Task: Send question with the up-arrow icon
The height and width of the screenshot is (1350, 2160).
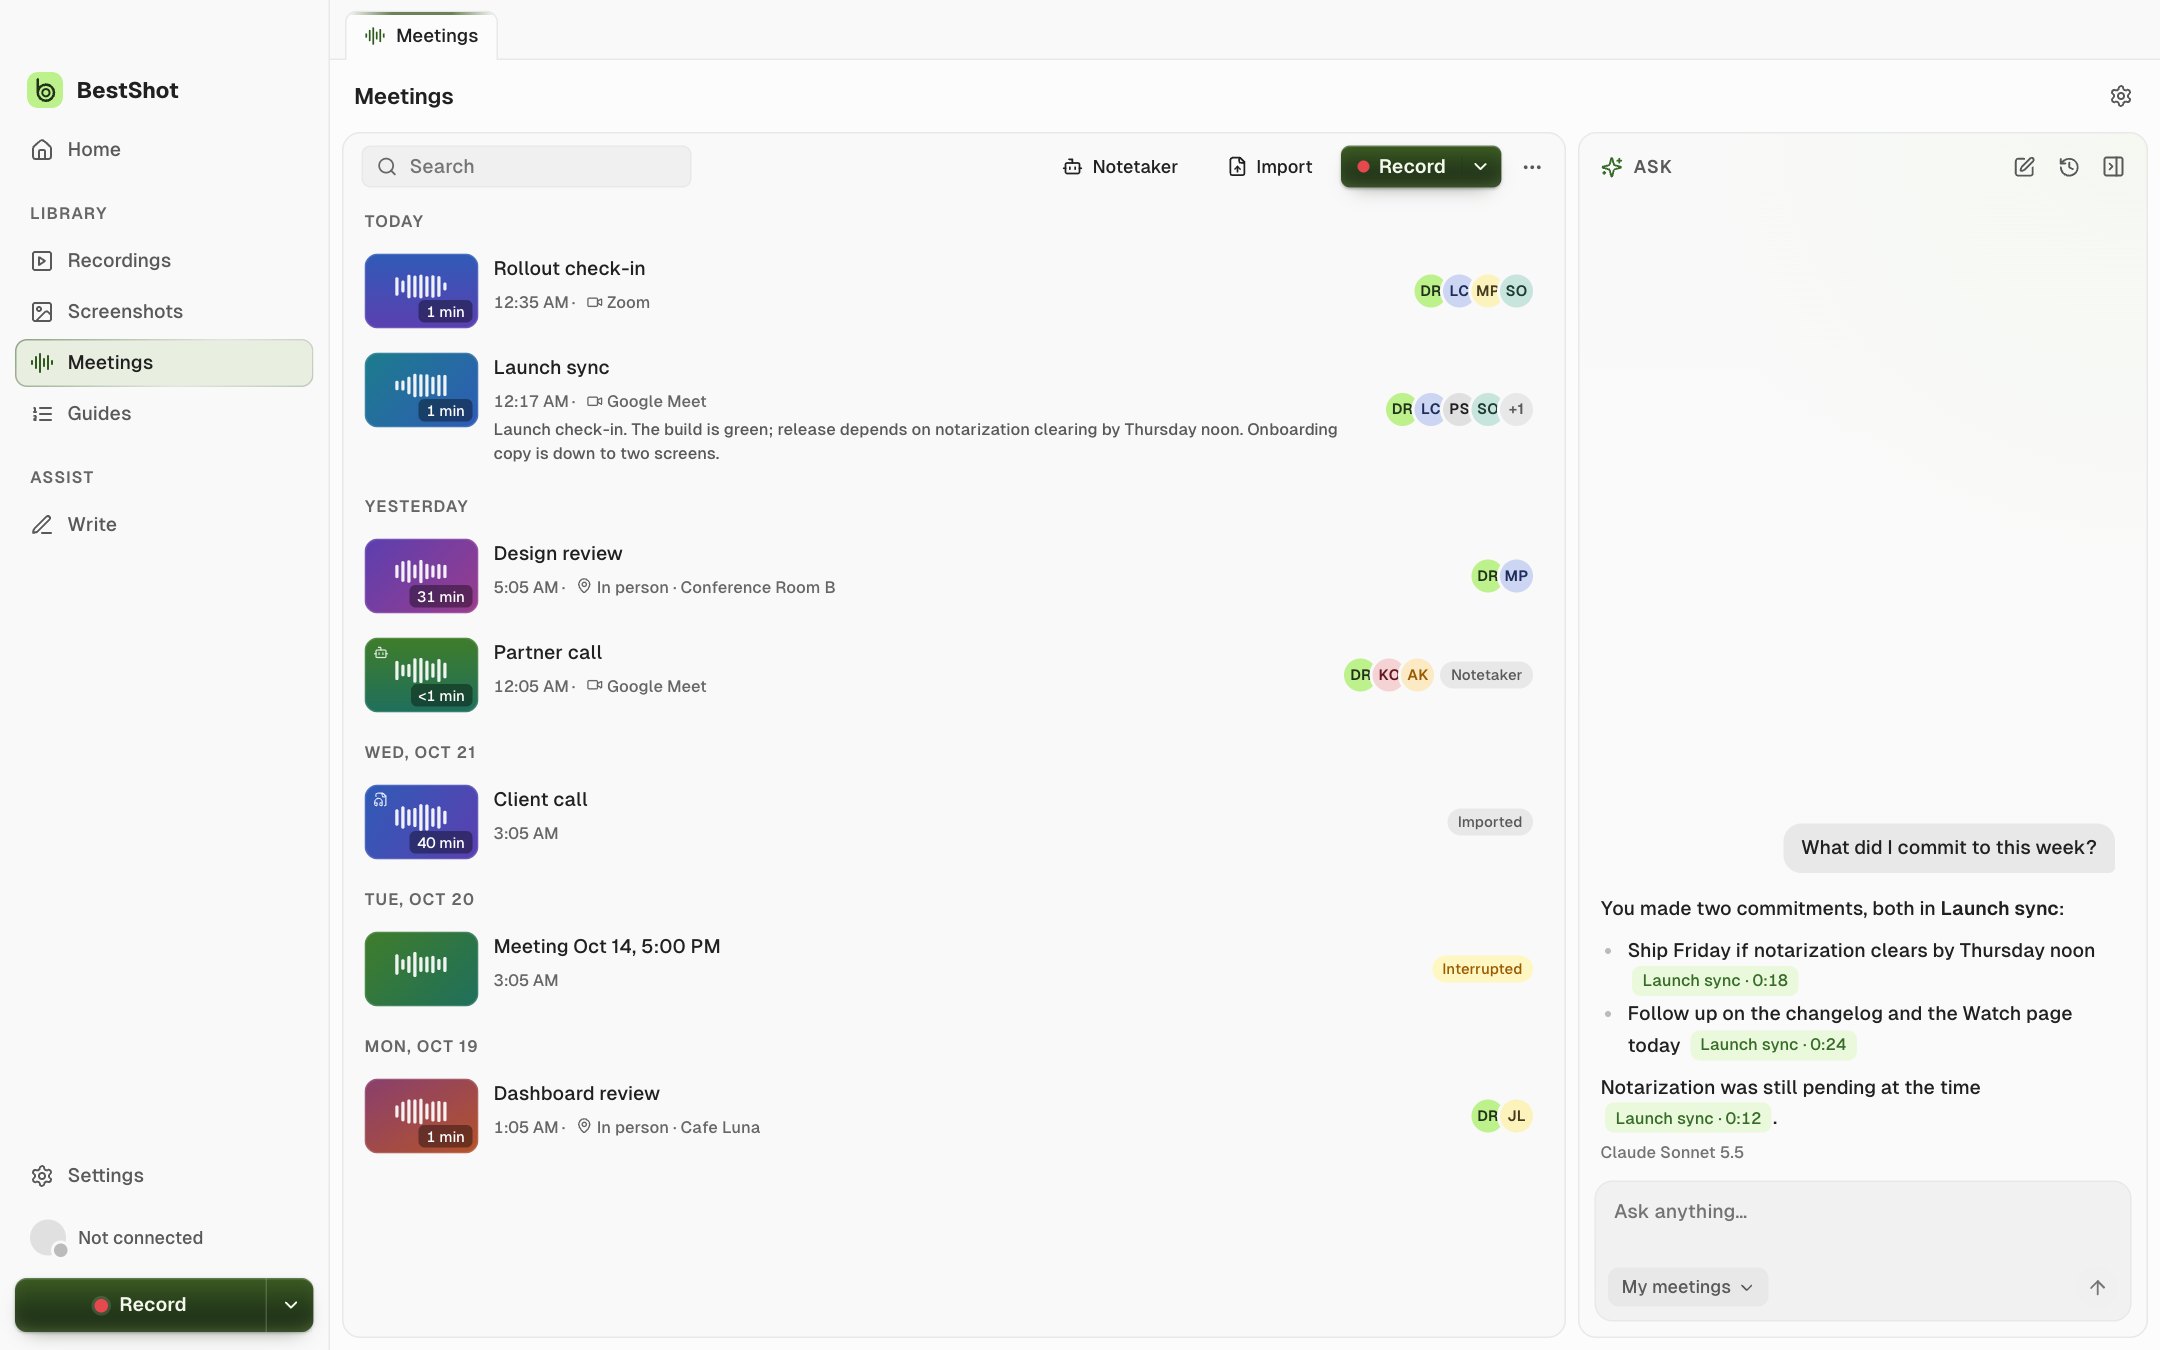Action: [x=2097, y=1287]
